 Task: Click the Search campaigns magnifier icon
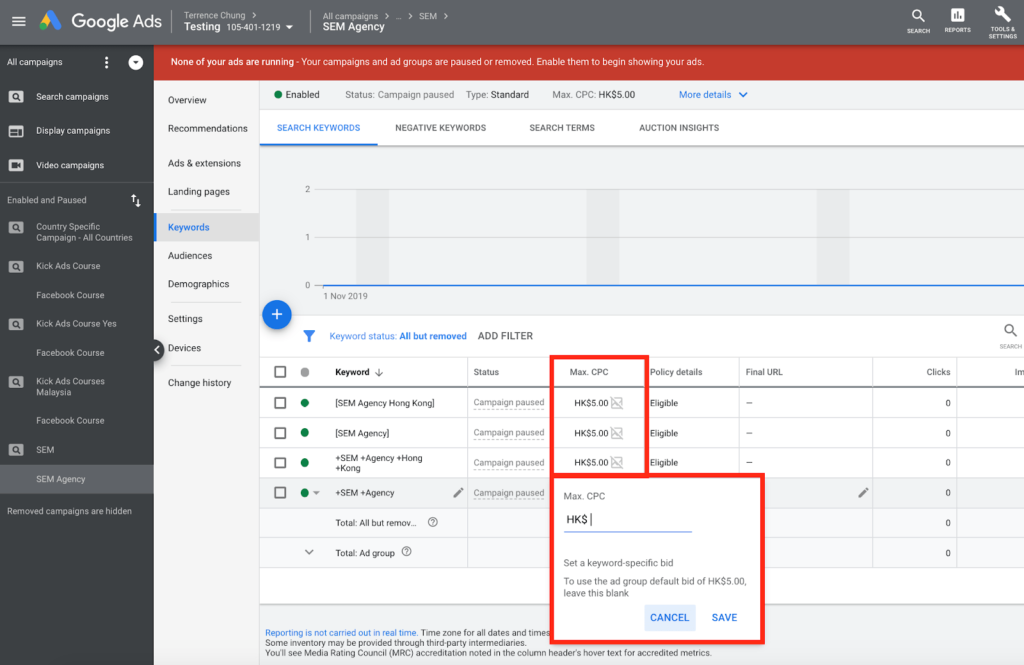coord(16,97)
